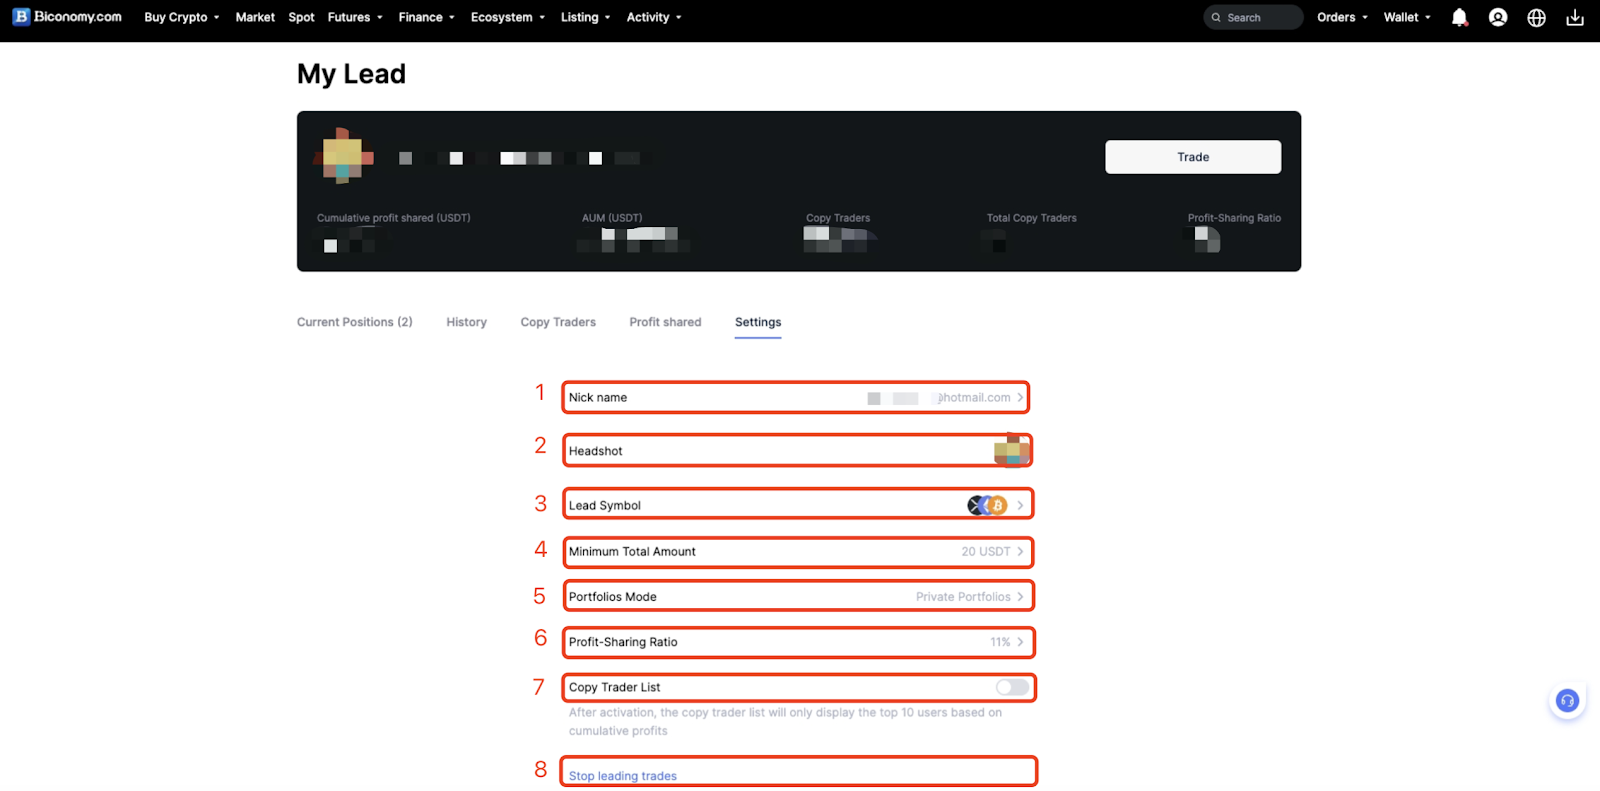Expand the Wallet dropdown in header
The height and width of the screenshot is (791, 1600).
tap(1407, 17)
